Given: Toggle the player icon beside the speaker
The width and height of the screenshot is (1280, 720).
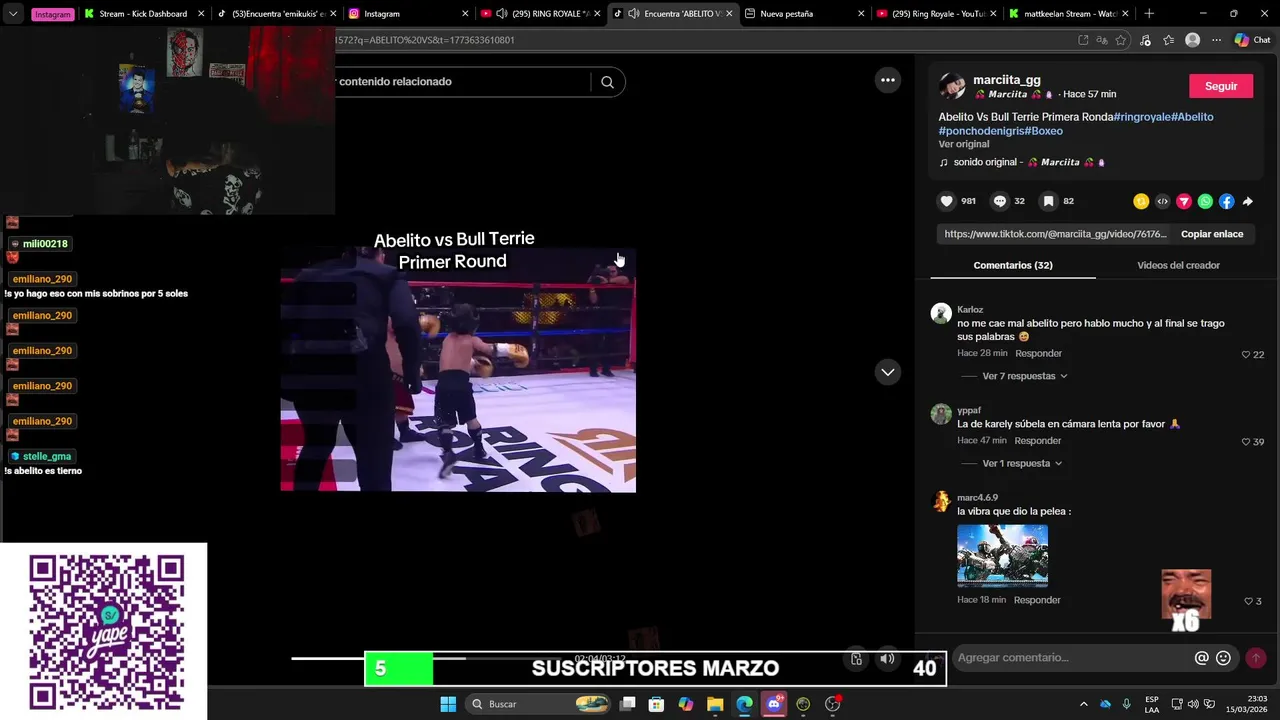Looking at the screenshot, I should coord(856,658).
